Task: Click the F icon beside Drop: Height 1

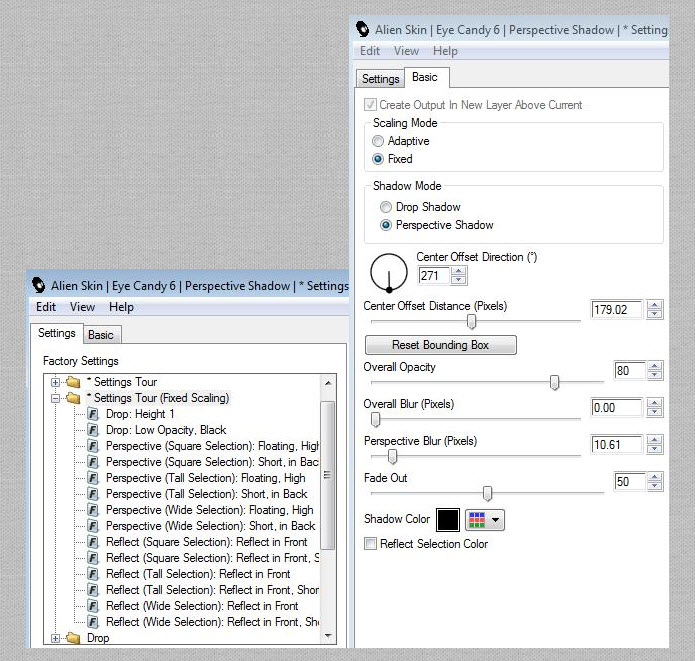Action: click(x=93, y=414)
